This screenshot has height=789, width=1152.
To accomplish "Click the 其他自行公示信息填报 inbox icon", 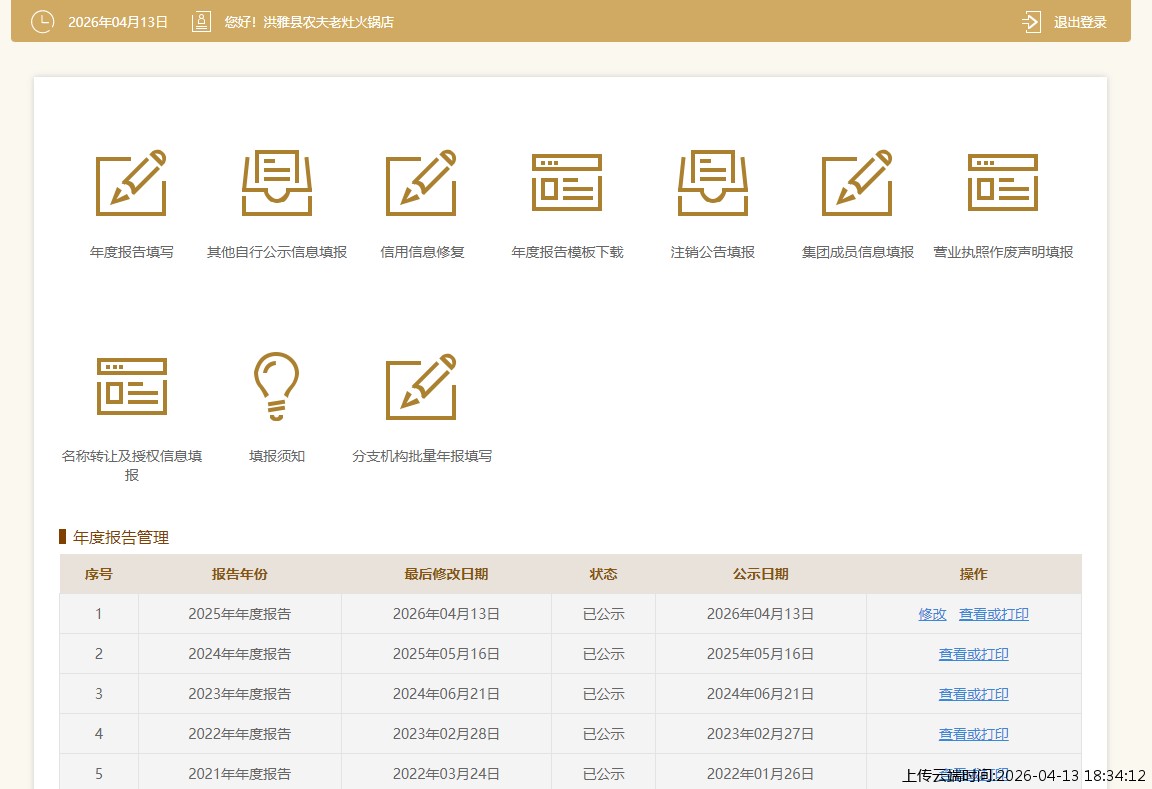I will tap(277, 184).
